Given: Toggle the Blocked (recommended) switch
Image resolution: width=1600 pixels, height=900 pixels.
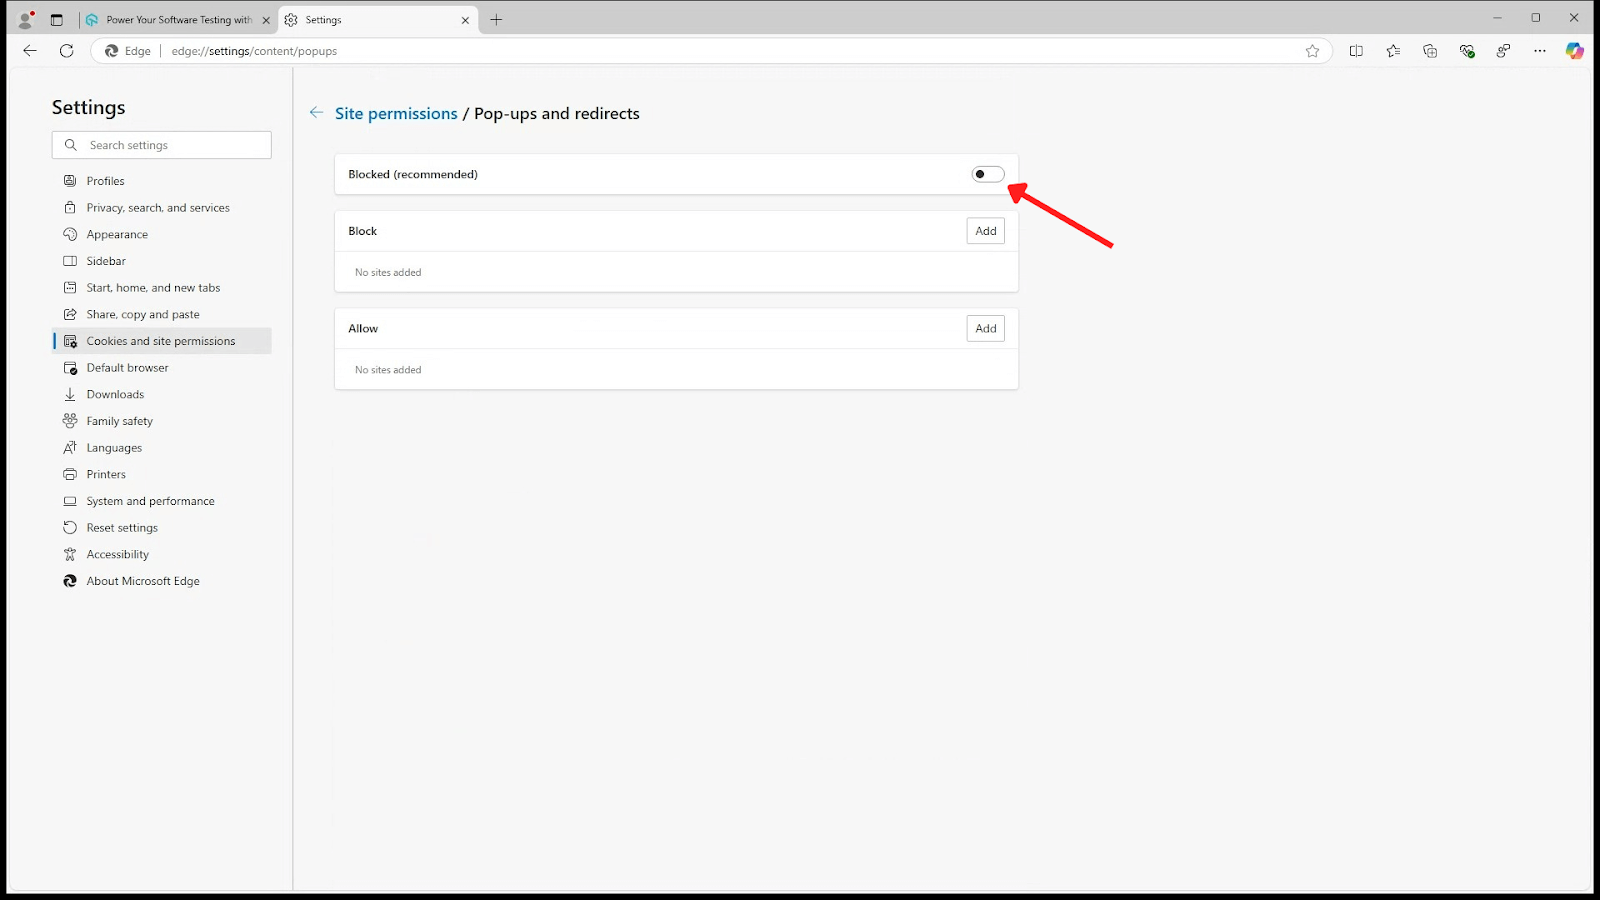Looking at the screenshot, I should [x=987, y=174].
